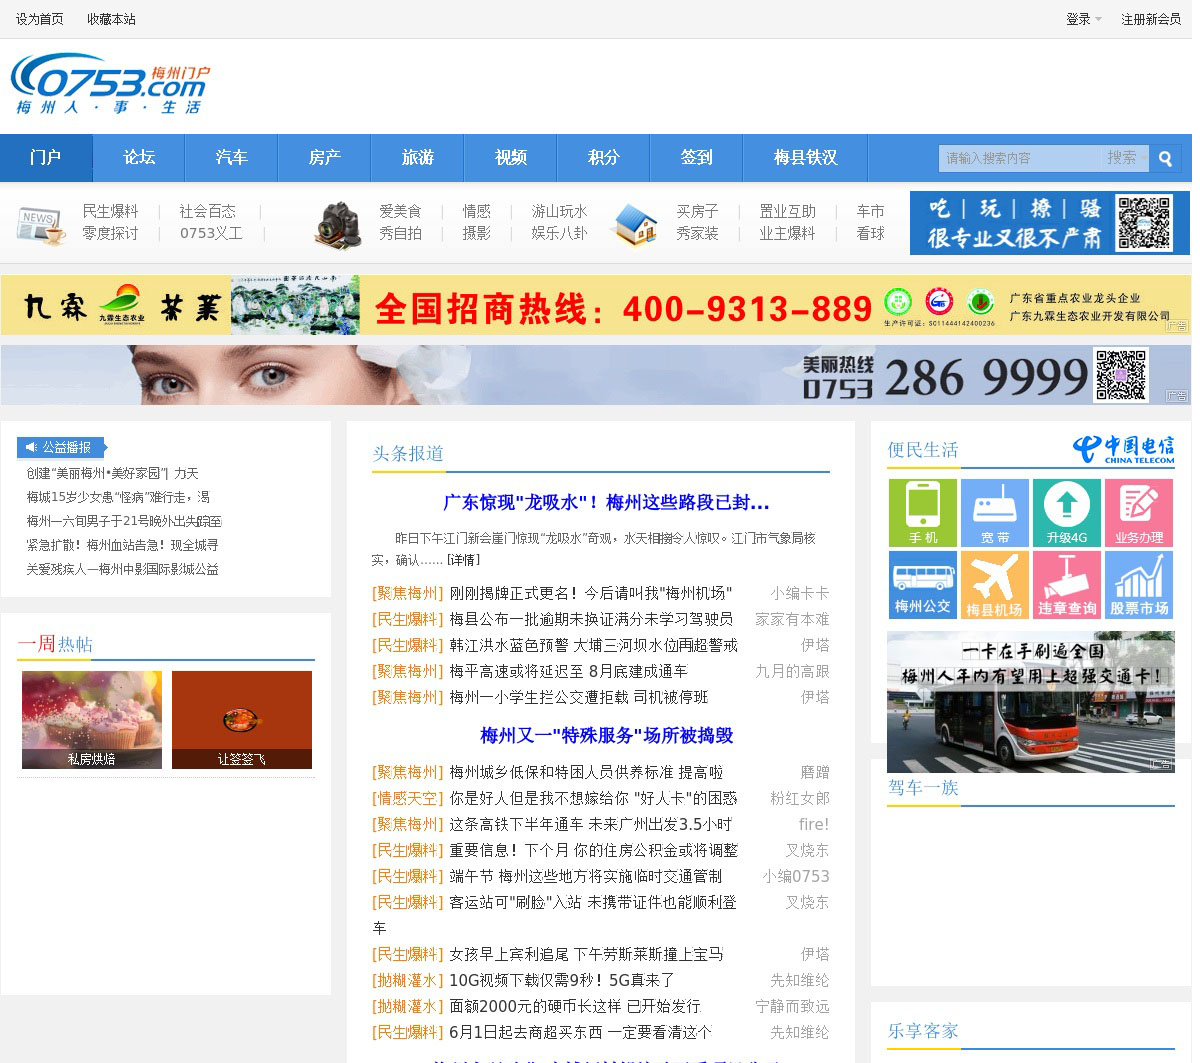Image resolution: width=1200 pixels, height=1063 pixels.
Task: Open the 吃玩撩骚 promo banner
Action: coord(1050,223)
